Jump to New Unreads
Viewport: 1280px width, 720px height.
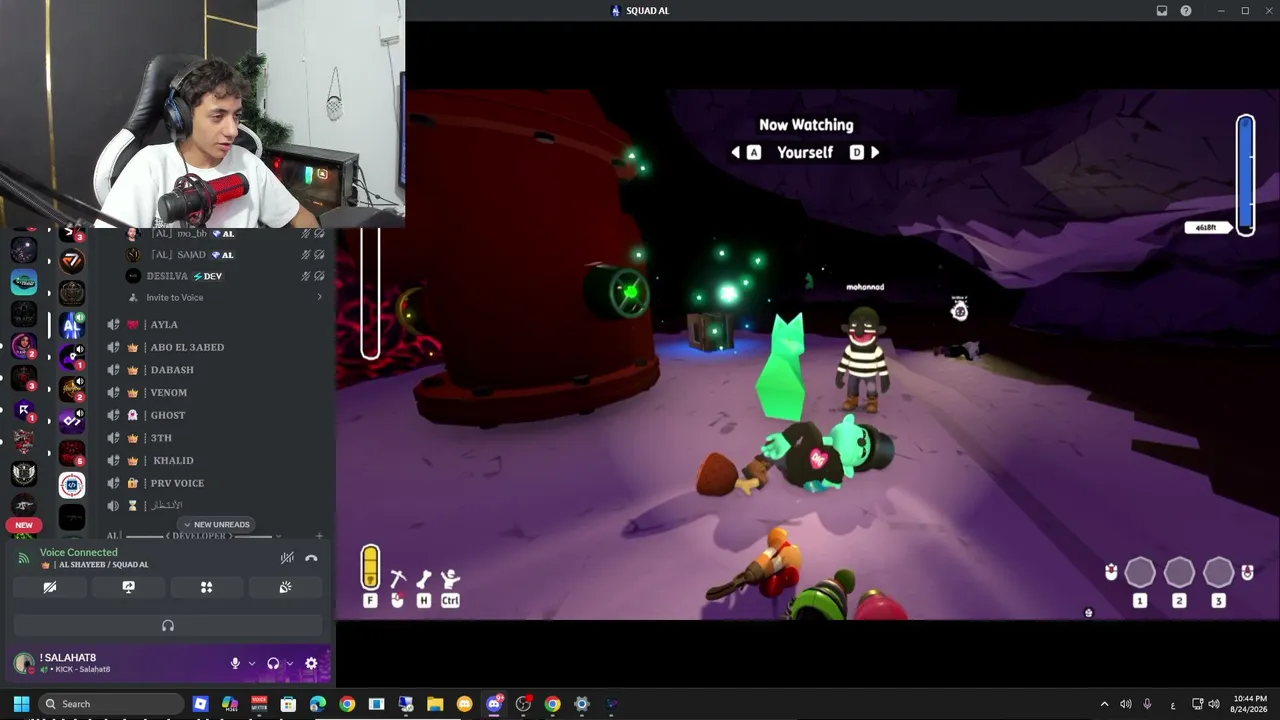pos(216,524)
